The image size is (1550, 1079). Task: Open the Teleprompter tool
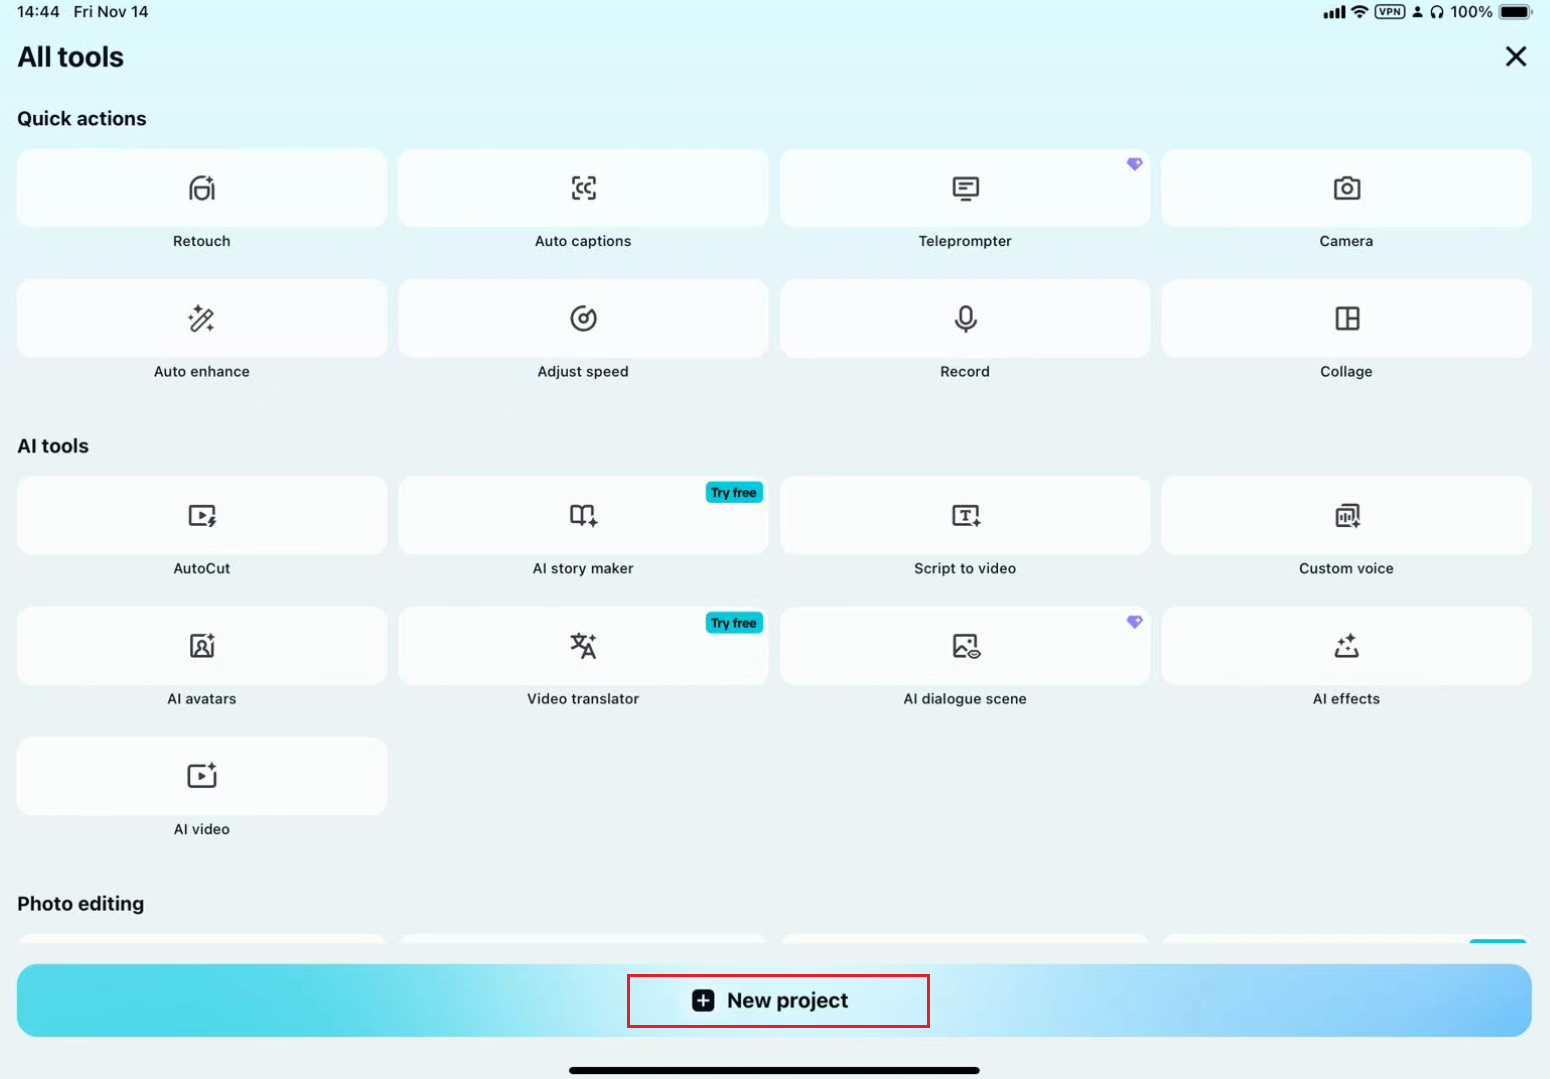click(965, 188)
